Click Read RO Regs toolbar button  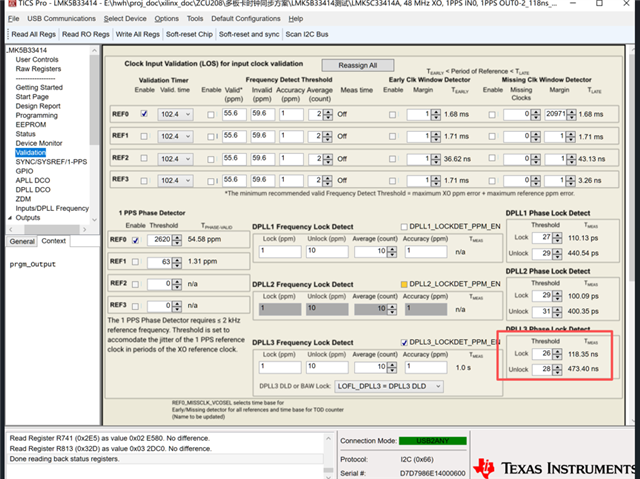coord(86,34)
